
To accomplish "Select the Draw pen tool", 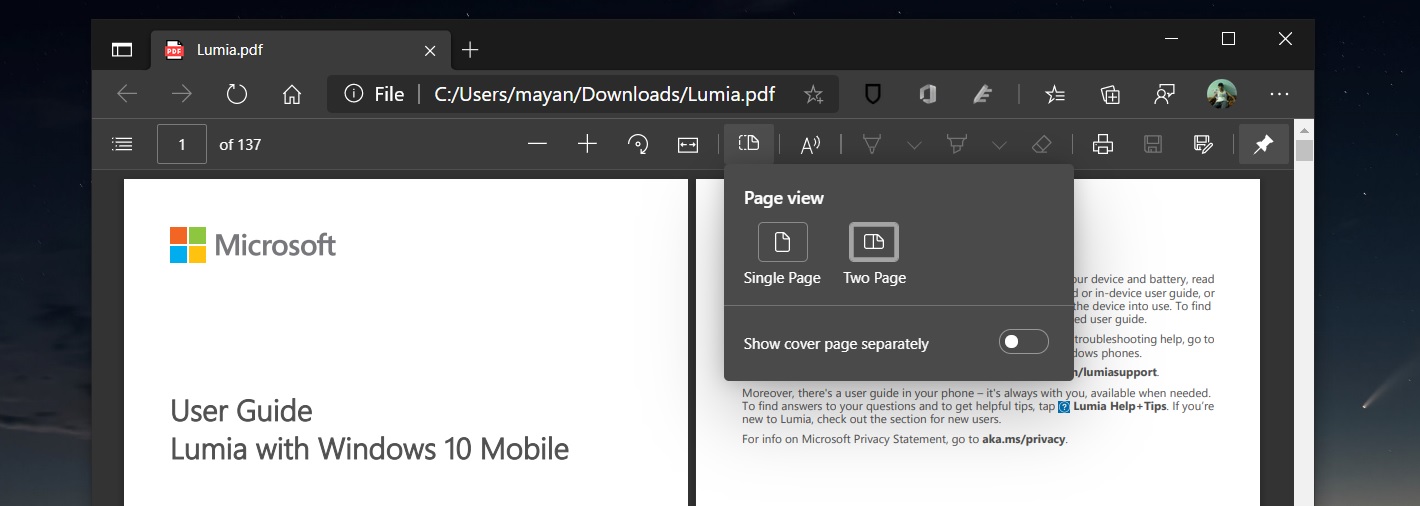I will click(871, 144).
